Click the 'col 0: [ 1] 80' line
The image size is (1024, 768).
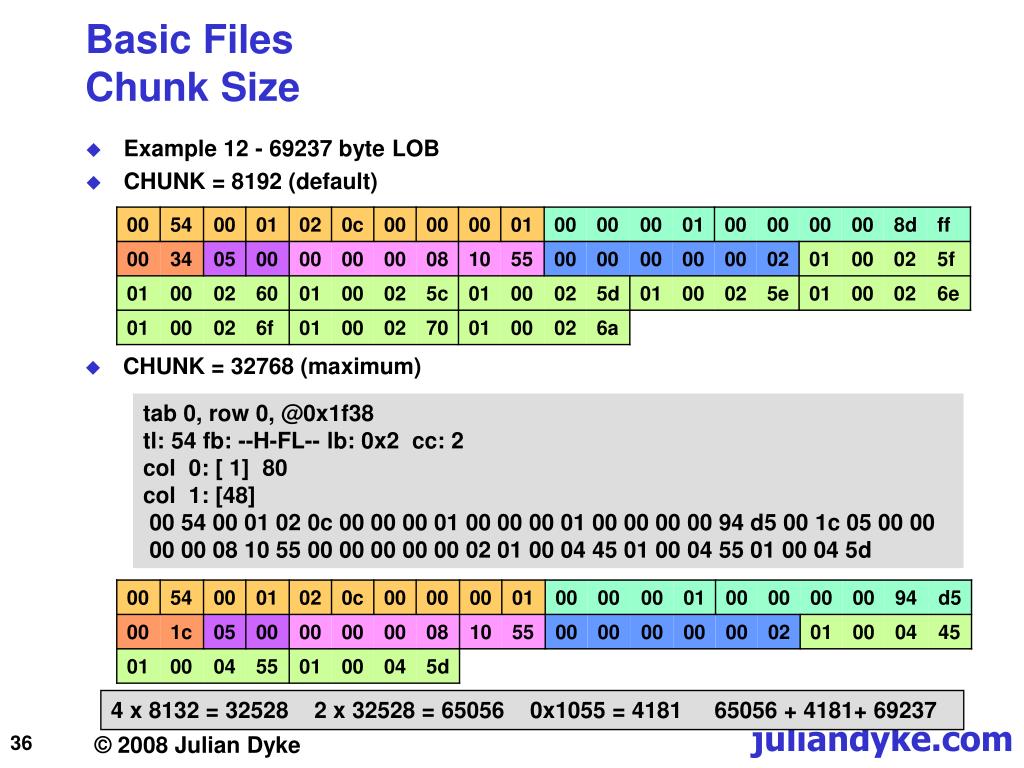pos(215,468)
